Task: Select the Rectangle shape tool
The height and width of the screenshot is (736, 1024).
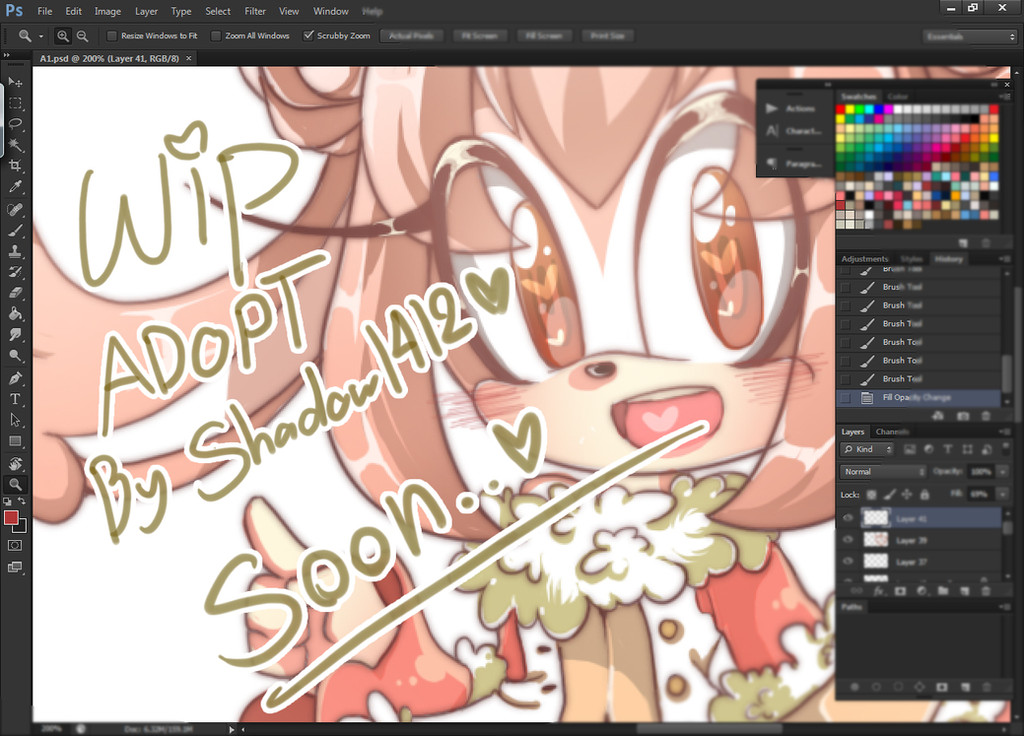Action: [x=15, y=441]
